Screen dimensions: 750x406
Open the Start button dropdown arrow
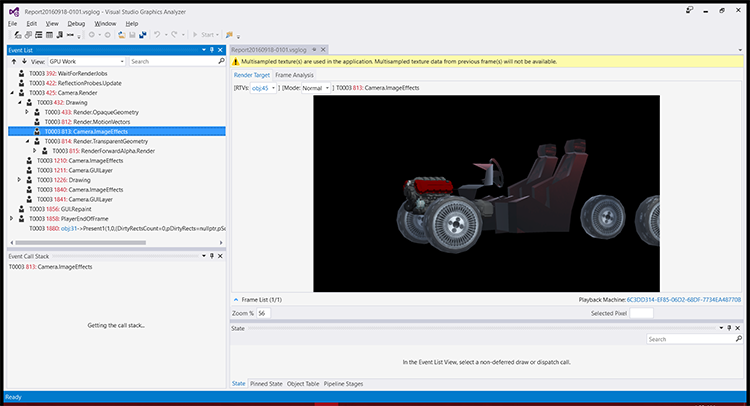pyautogui.click(x=217, y=35)
